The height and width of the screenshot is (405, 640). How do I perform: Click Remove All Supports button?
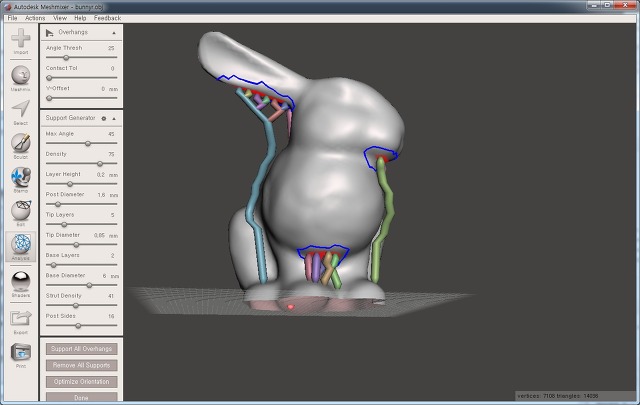click(x=82, y=365)
